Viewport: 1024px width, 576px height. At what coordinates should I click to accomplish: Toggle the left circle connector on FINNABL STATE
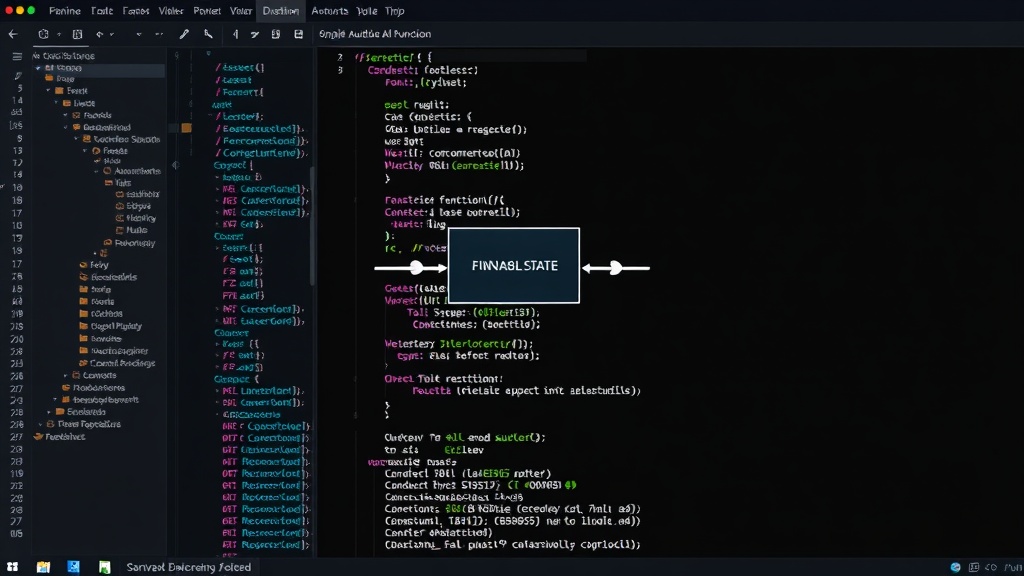point(416,267)
